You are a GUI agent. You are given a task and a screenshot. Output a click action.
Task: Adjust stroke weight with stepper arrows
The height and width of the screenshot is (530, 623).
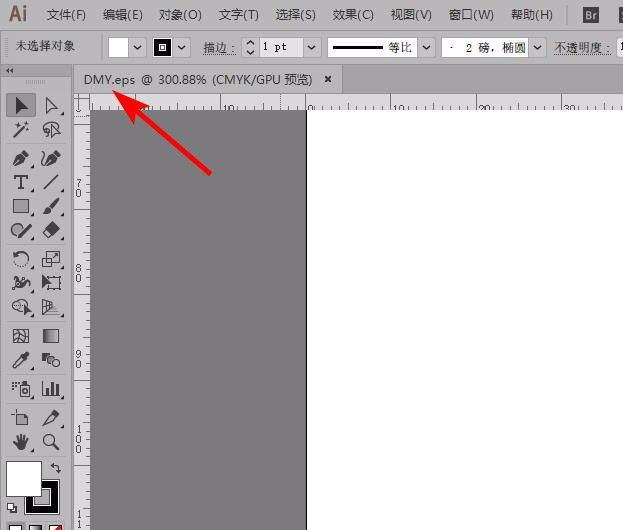[250, 48]
